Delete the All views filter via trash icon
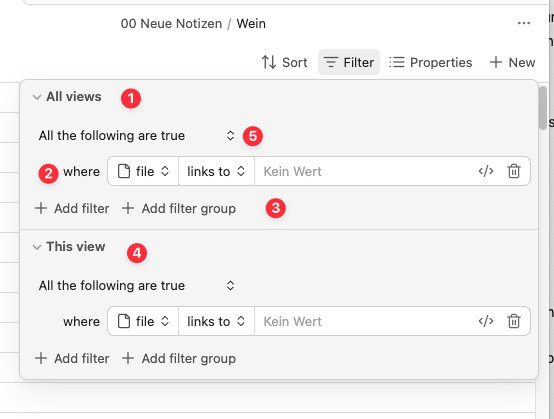The image size is (554, 419). click(514, 171)
